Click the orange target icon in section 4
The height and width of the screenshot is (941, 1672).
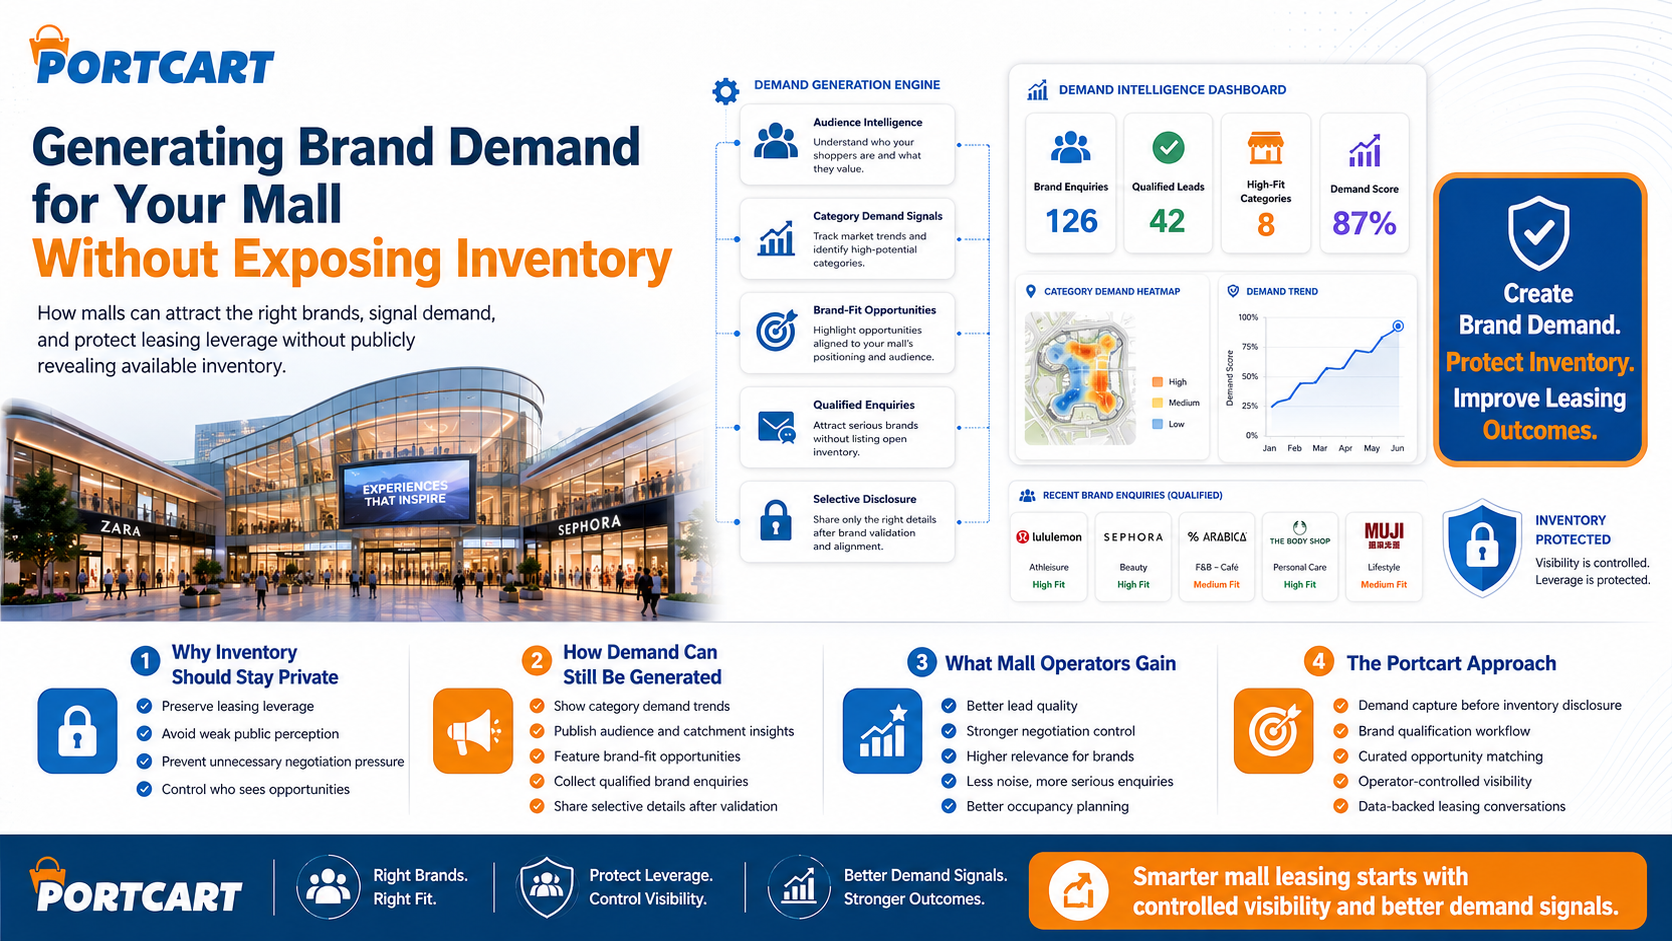tap(1273, 731)
